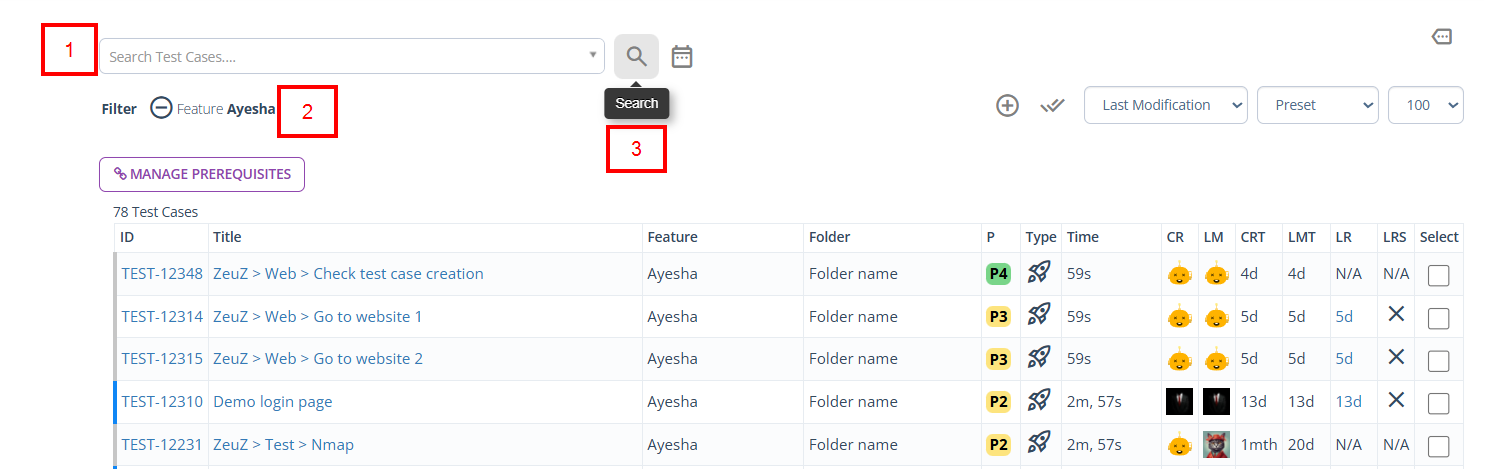1498x469 pixels.
Task: Check the Select box for TEST-12315
Action: pyautogui.click(x=1438, y=360)
